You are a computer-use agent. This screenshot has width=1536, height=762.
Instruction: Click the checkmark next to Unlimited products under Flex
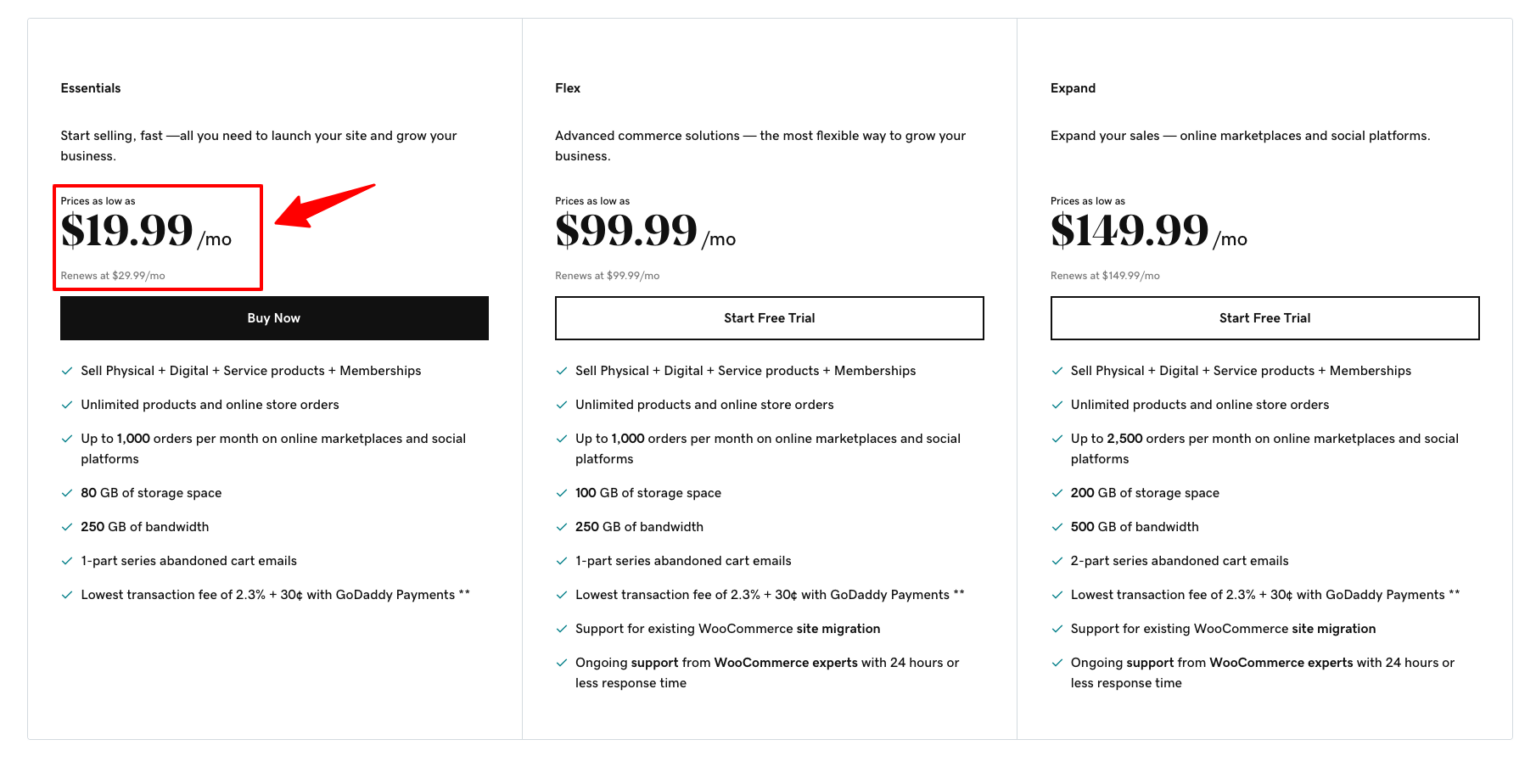[x=561, y=404]
